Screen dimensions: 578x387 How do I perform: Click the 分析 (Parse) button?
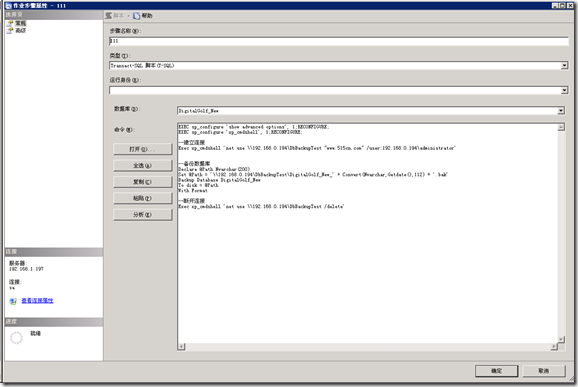pyautogui.click(x=143, y=215)
